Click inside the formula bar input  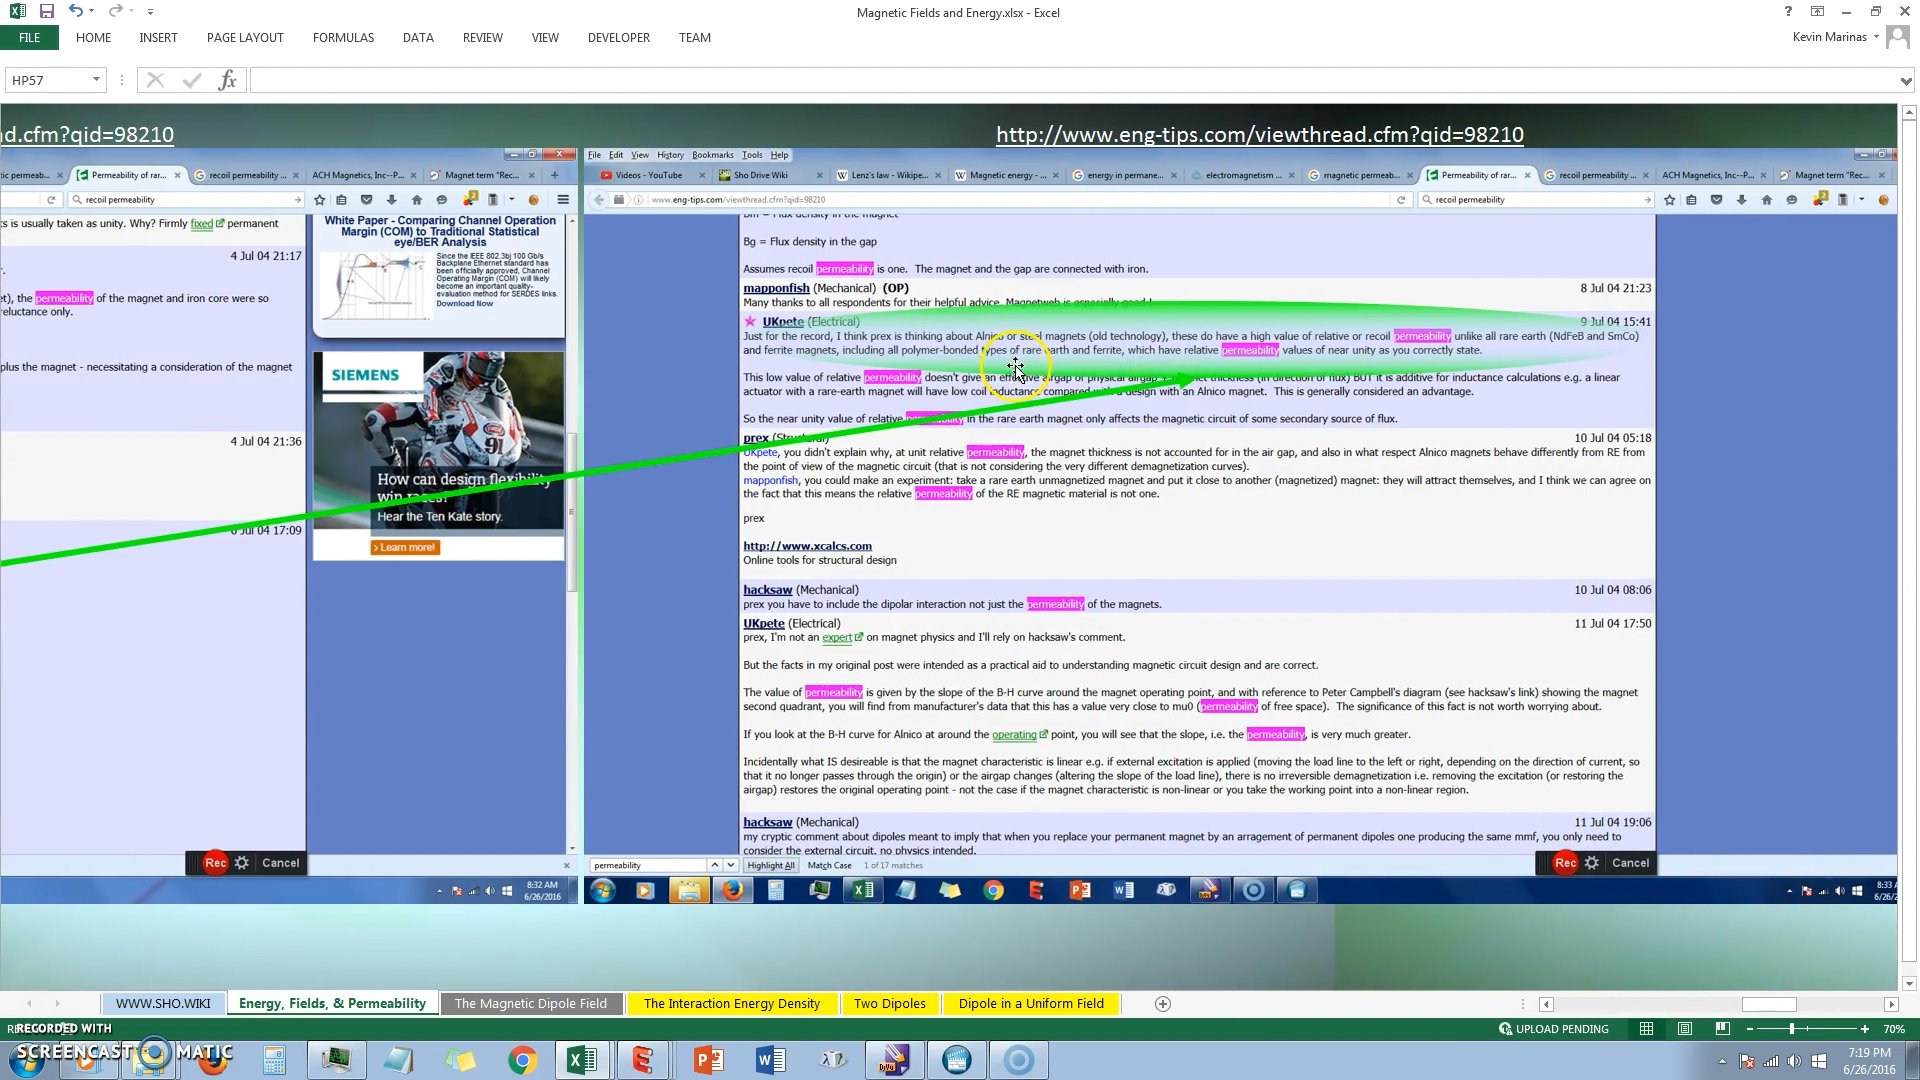coord(1072,80)
